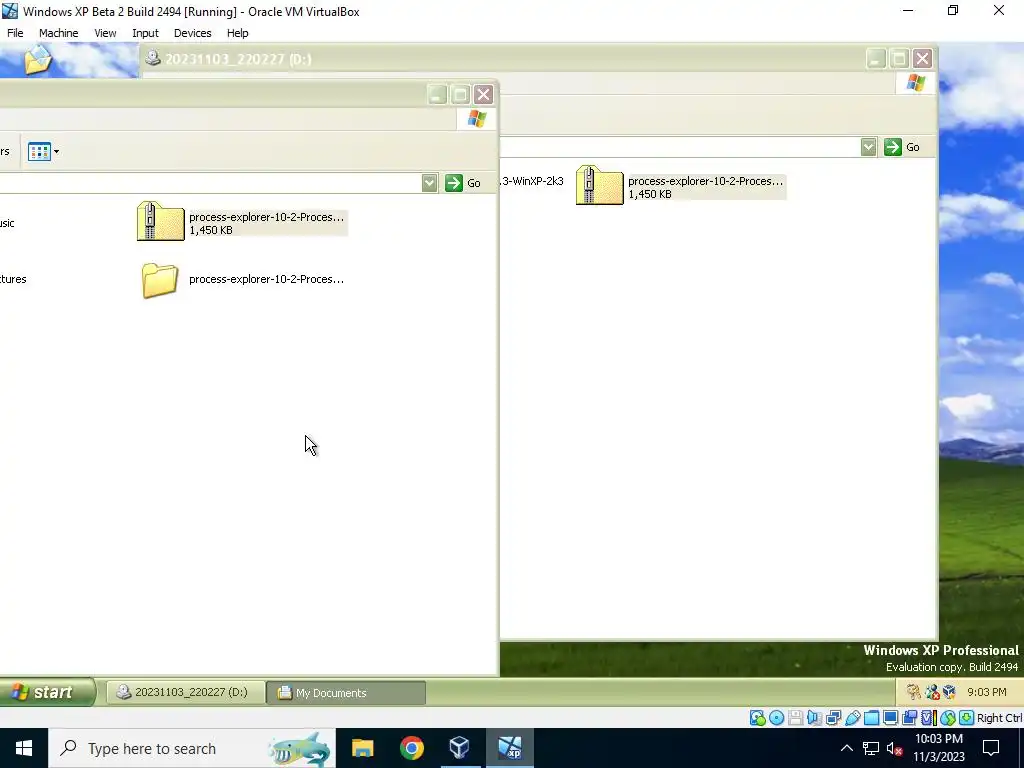Click the keyboard capture green arrow icon

coord(967,718)
